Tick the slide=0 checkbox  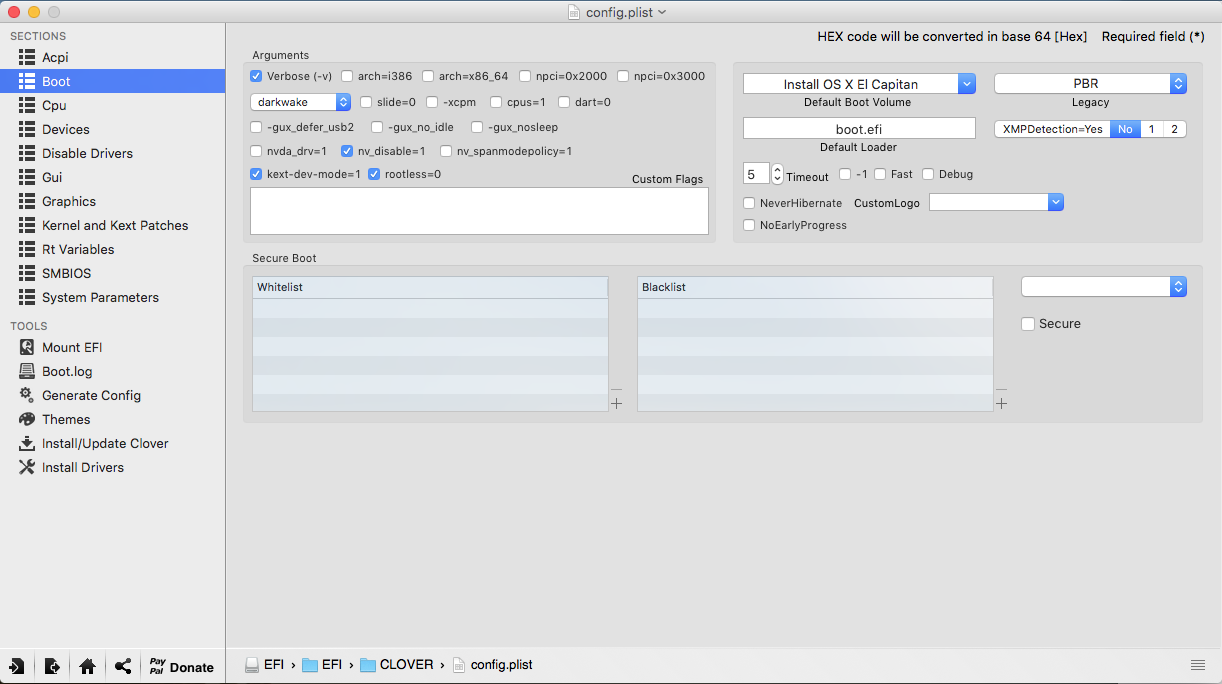click(366, 102)
